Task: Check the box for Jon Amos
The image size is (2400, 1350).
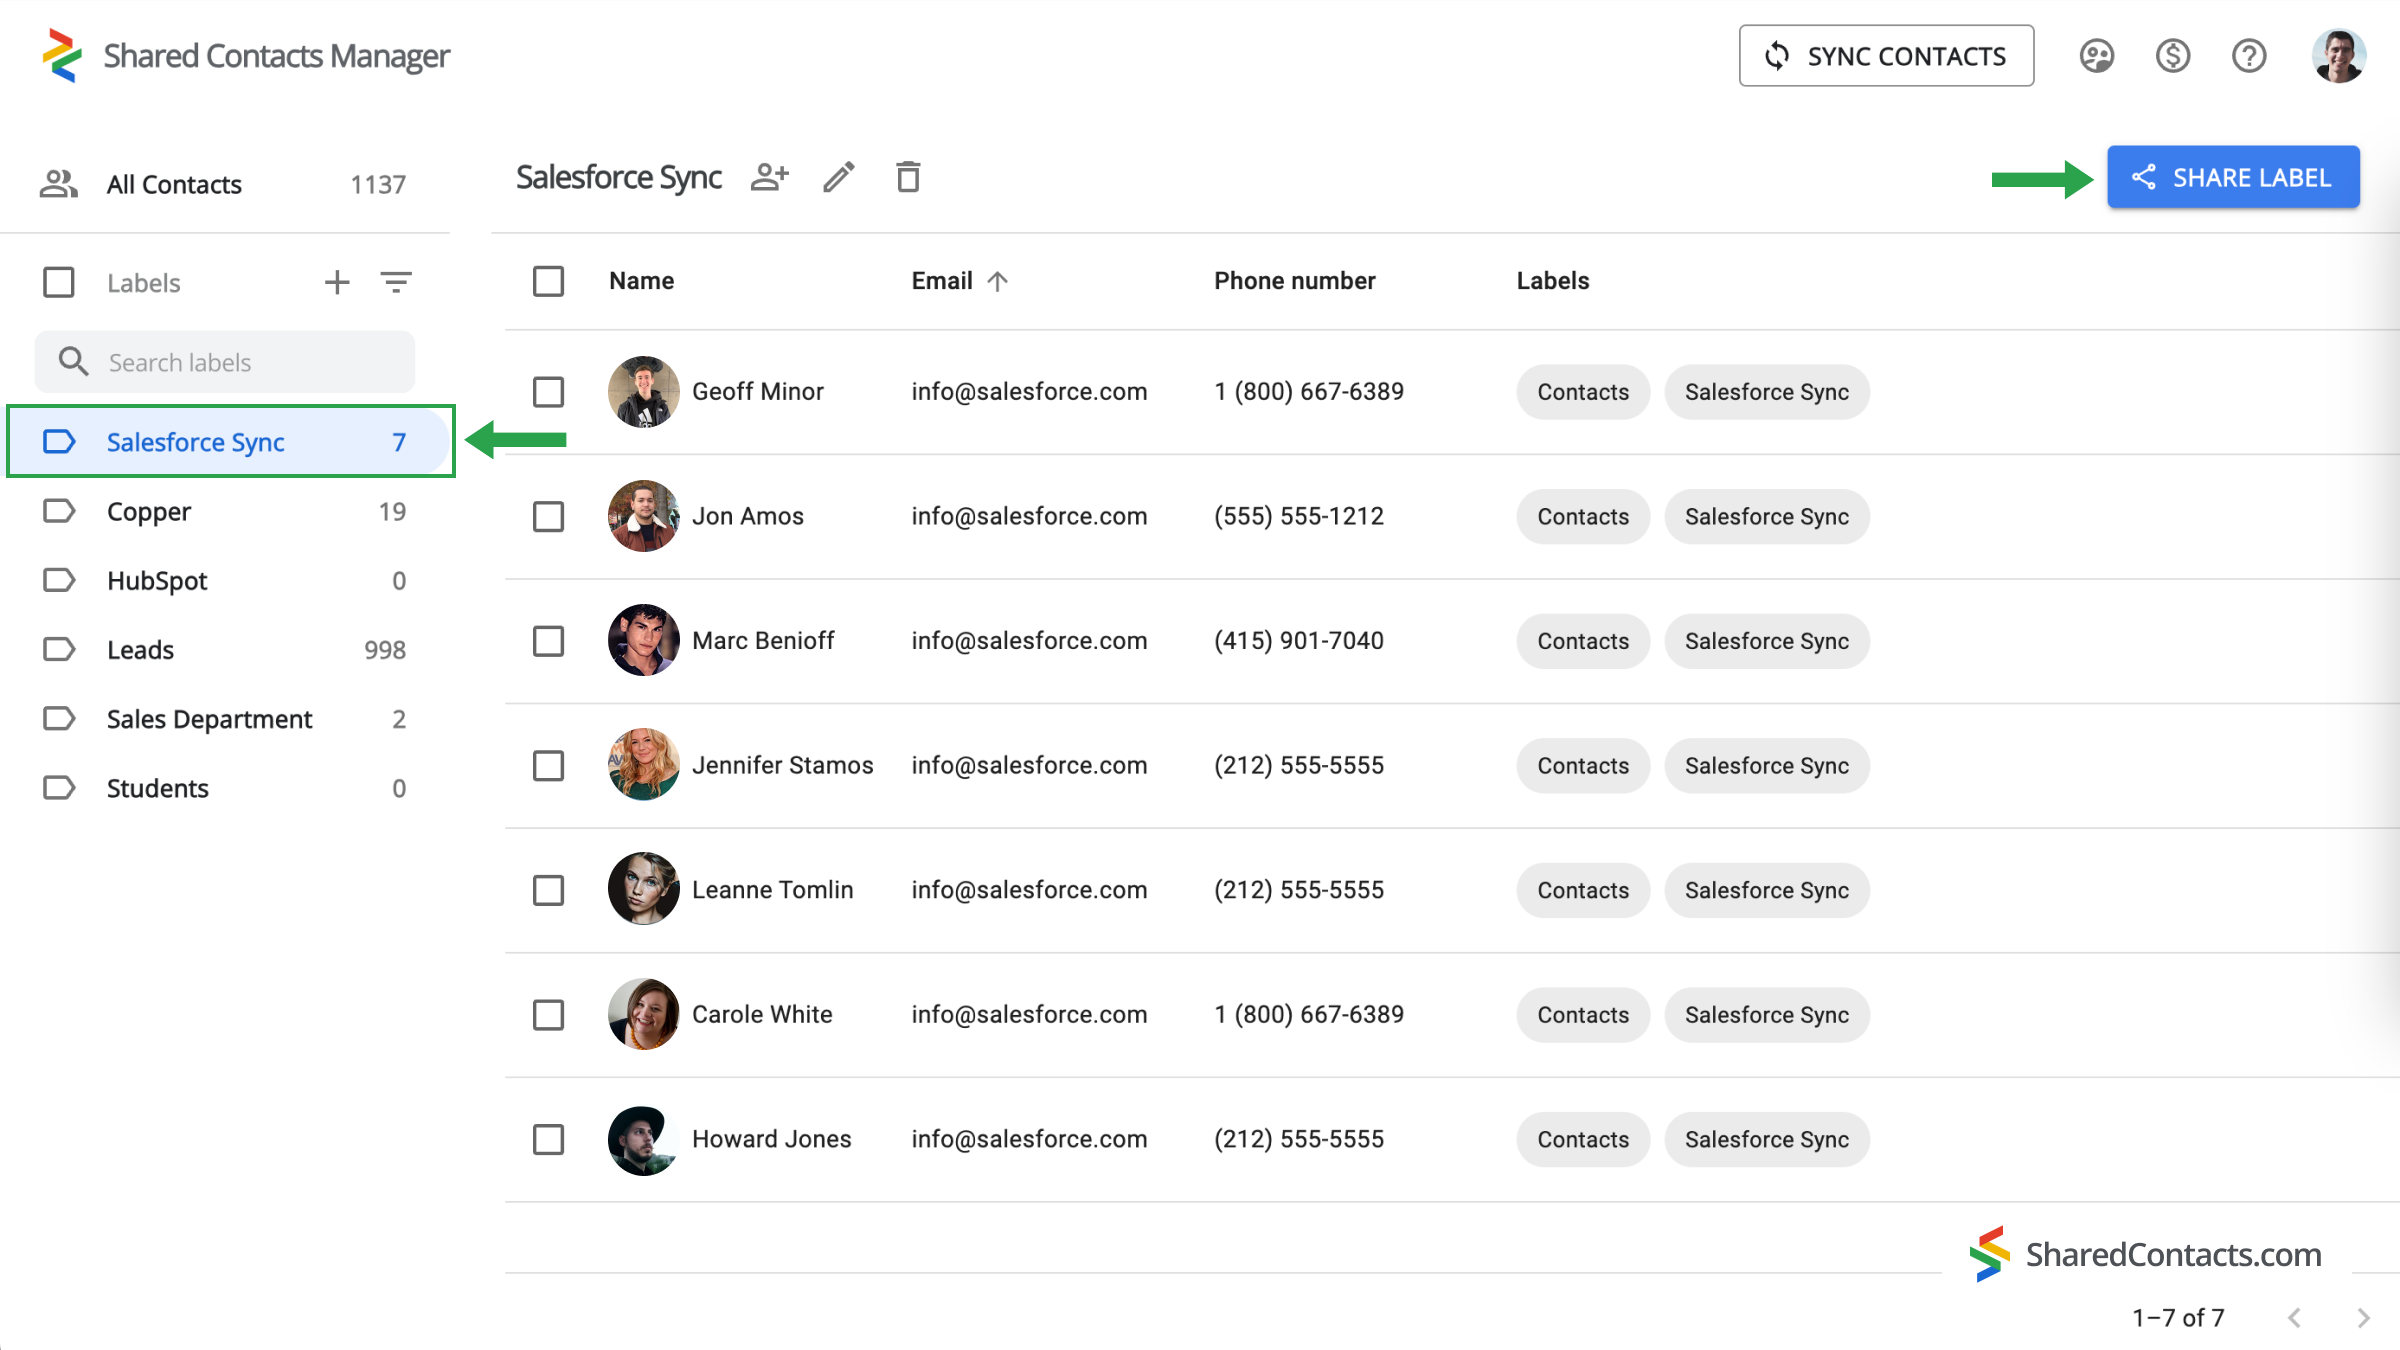Action: [x=548, y=516]
